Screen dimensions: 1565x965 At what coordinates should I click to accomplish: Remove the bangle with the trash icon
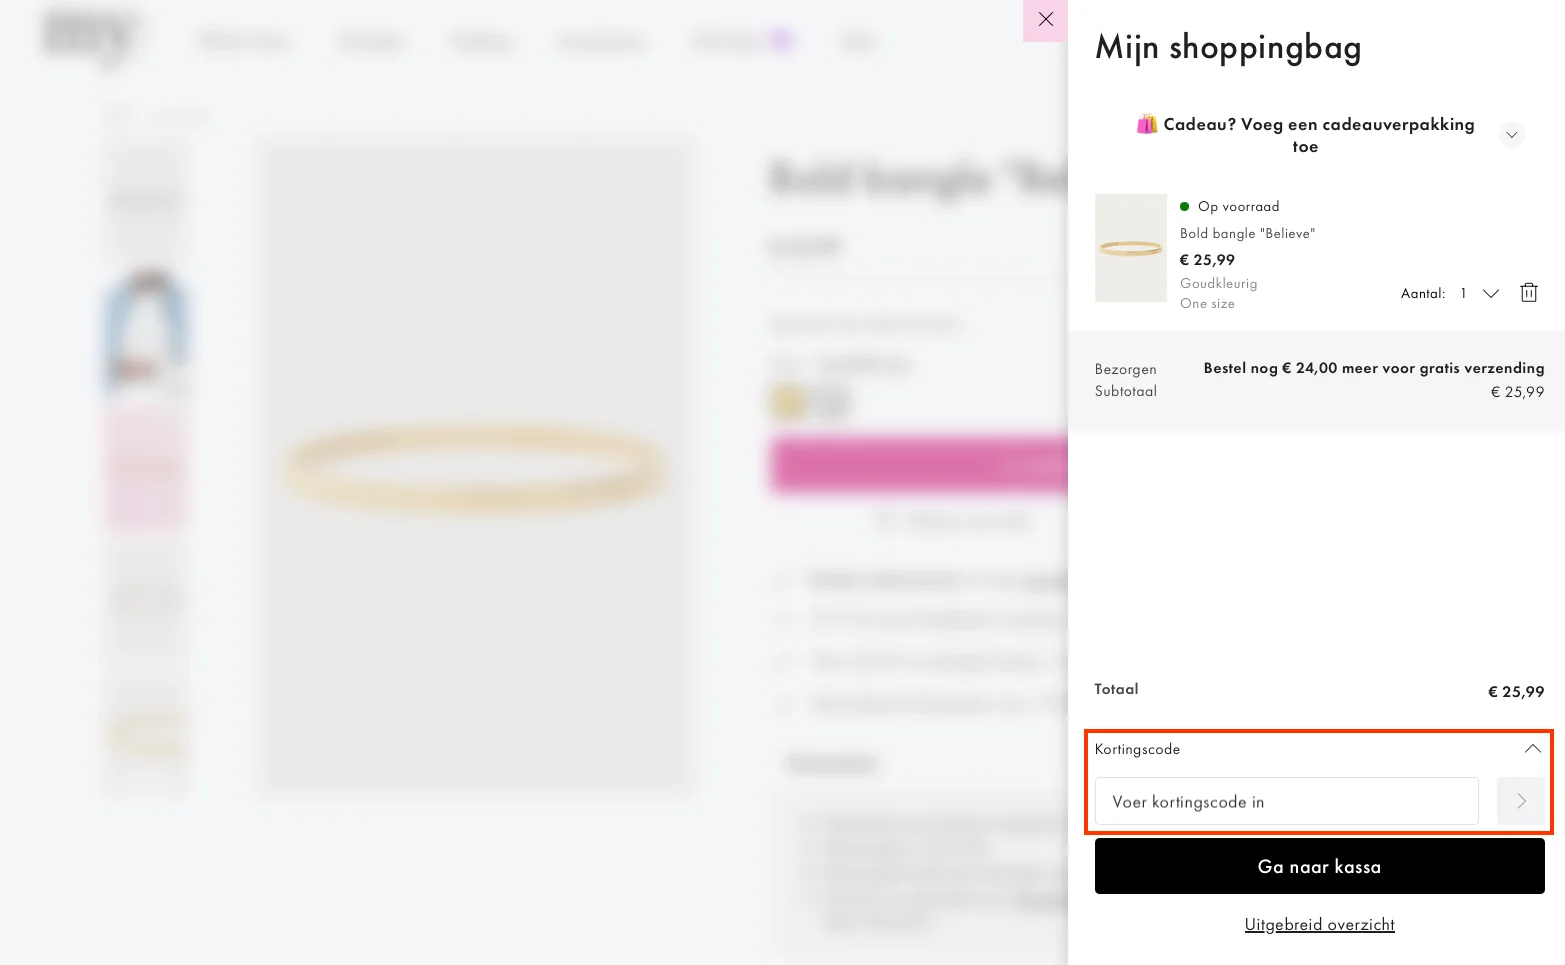coord(1528,293)
